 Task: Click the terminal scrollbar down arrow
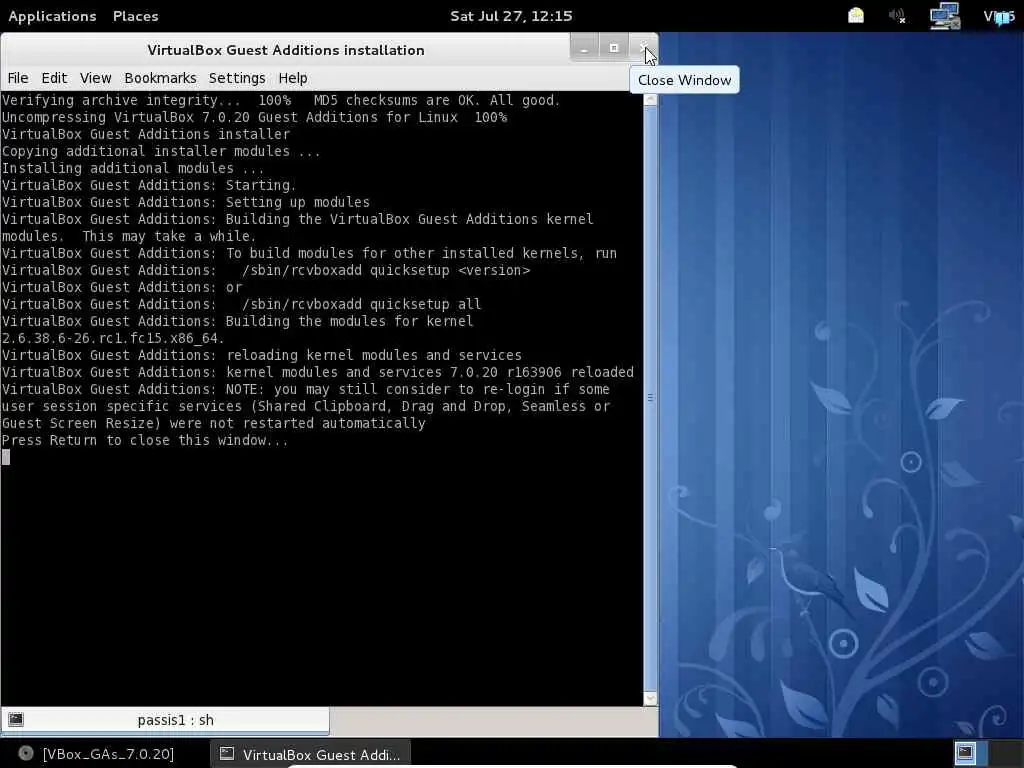(x=650, y=699)
